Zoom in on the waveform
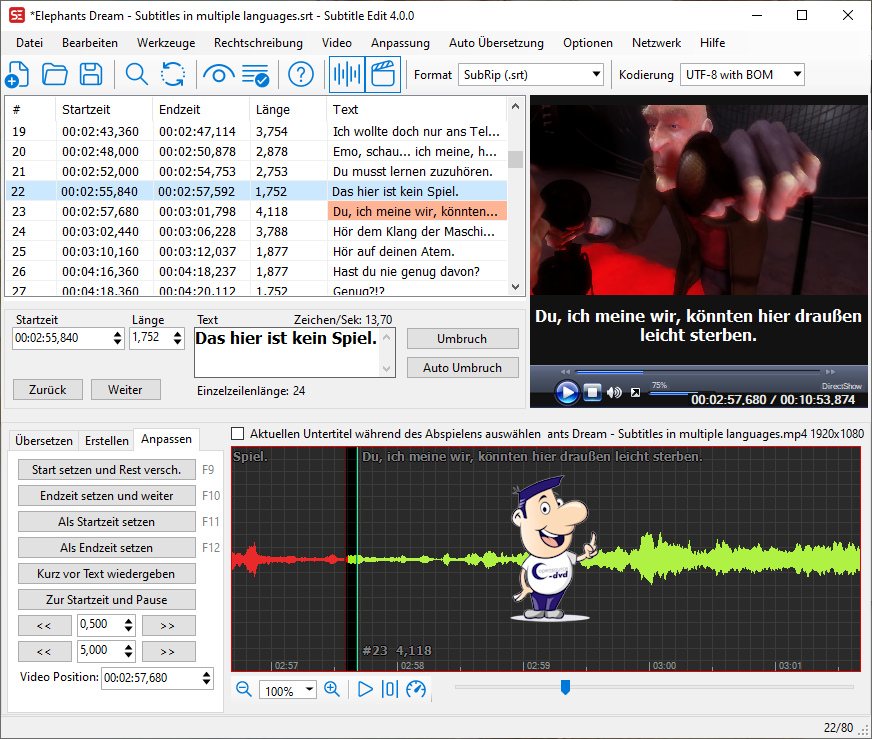 pyautogui.click(x=332, y=689)
